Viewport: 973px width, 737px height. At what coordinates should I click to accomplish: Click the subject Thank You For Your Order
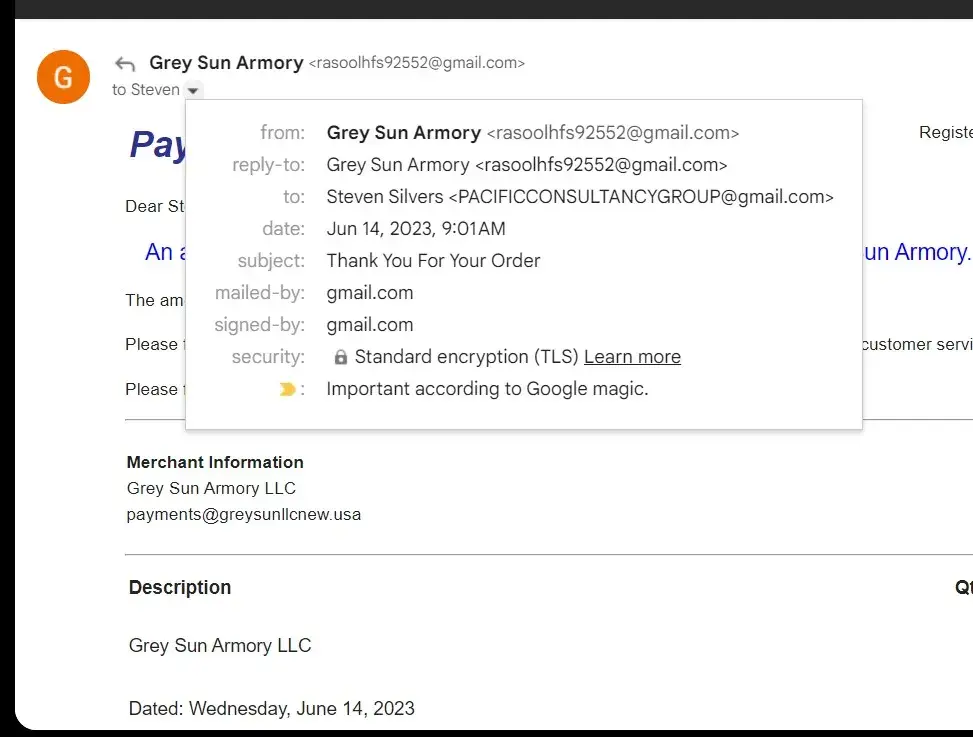[x=433, y=261]
